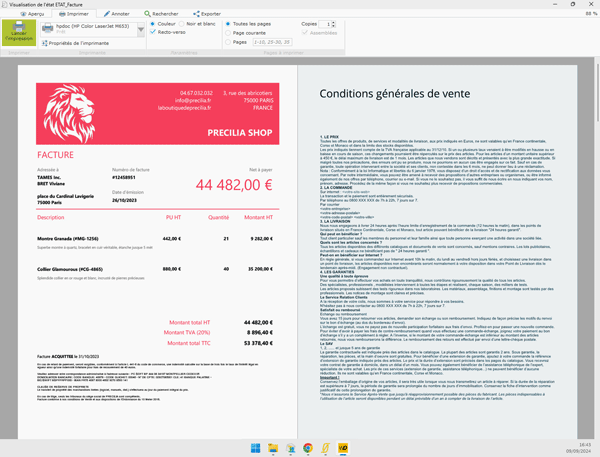Click the green Lancer l'impression button
The height and width of the screenshot is (457, 600).
[x=19, y=30]
